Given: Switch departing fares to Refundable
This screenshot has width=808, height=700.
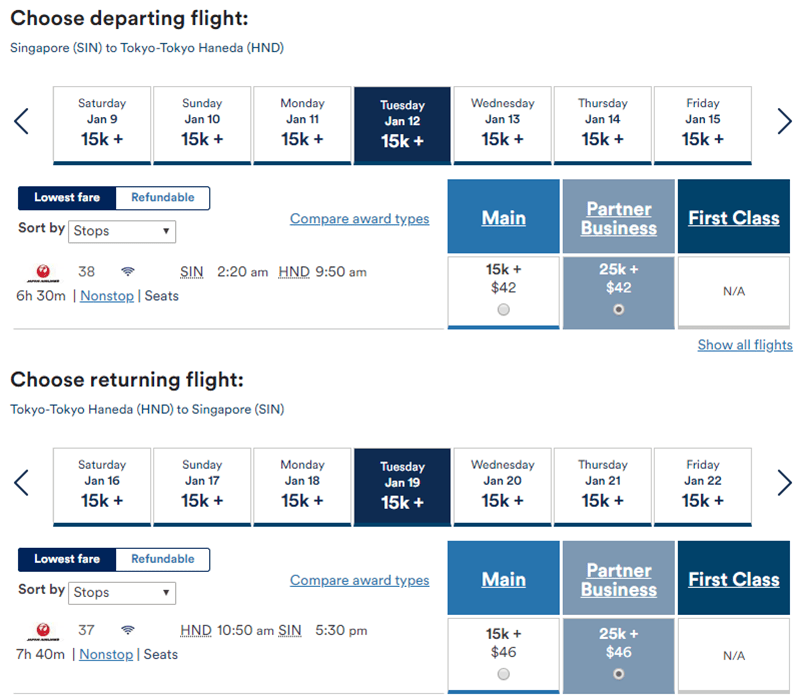Looking at the screenshot, I should 163,198.
